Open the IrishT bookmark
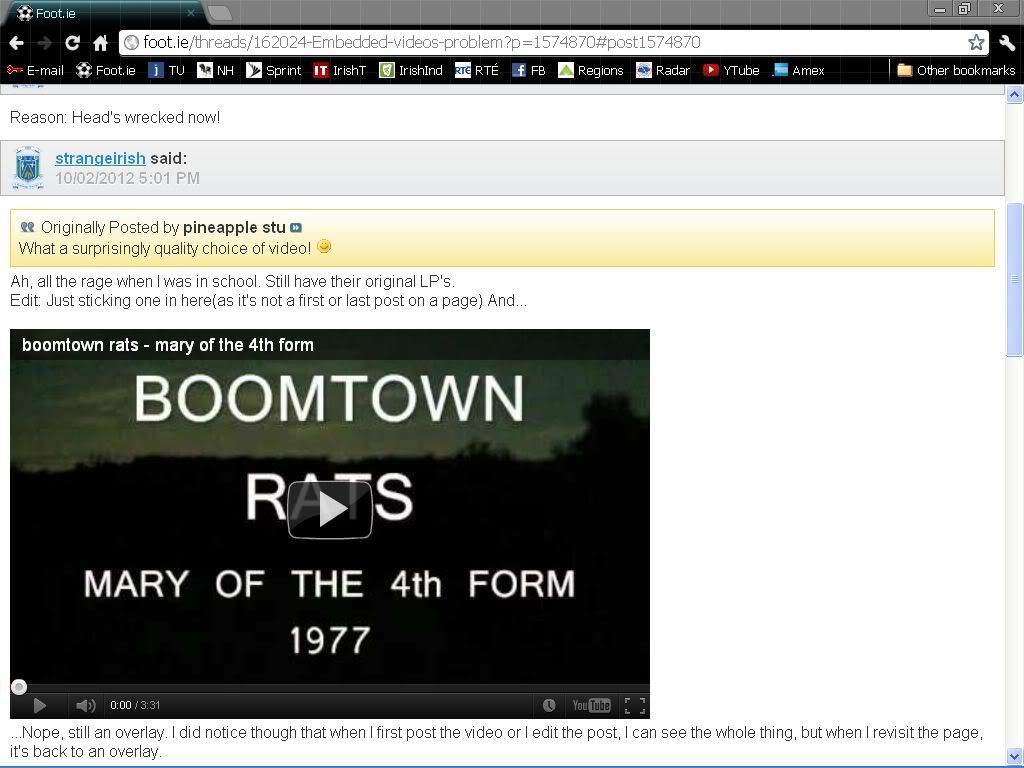Viewport: 1024px width, 768px height. tap(340, 70)
